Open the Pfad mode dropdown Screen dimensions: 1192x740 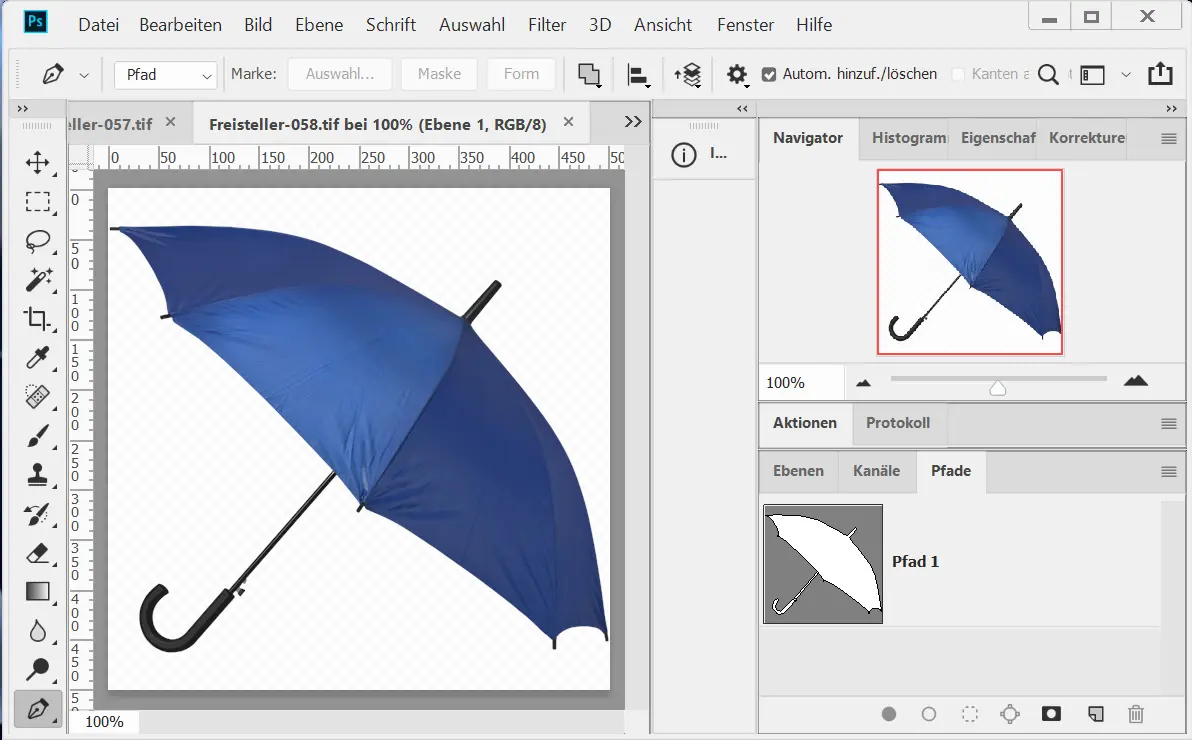(166, 75)
